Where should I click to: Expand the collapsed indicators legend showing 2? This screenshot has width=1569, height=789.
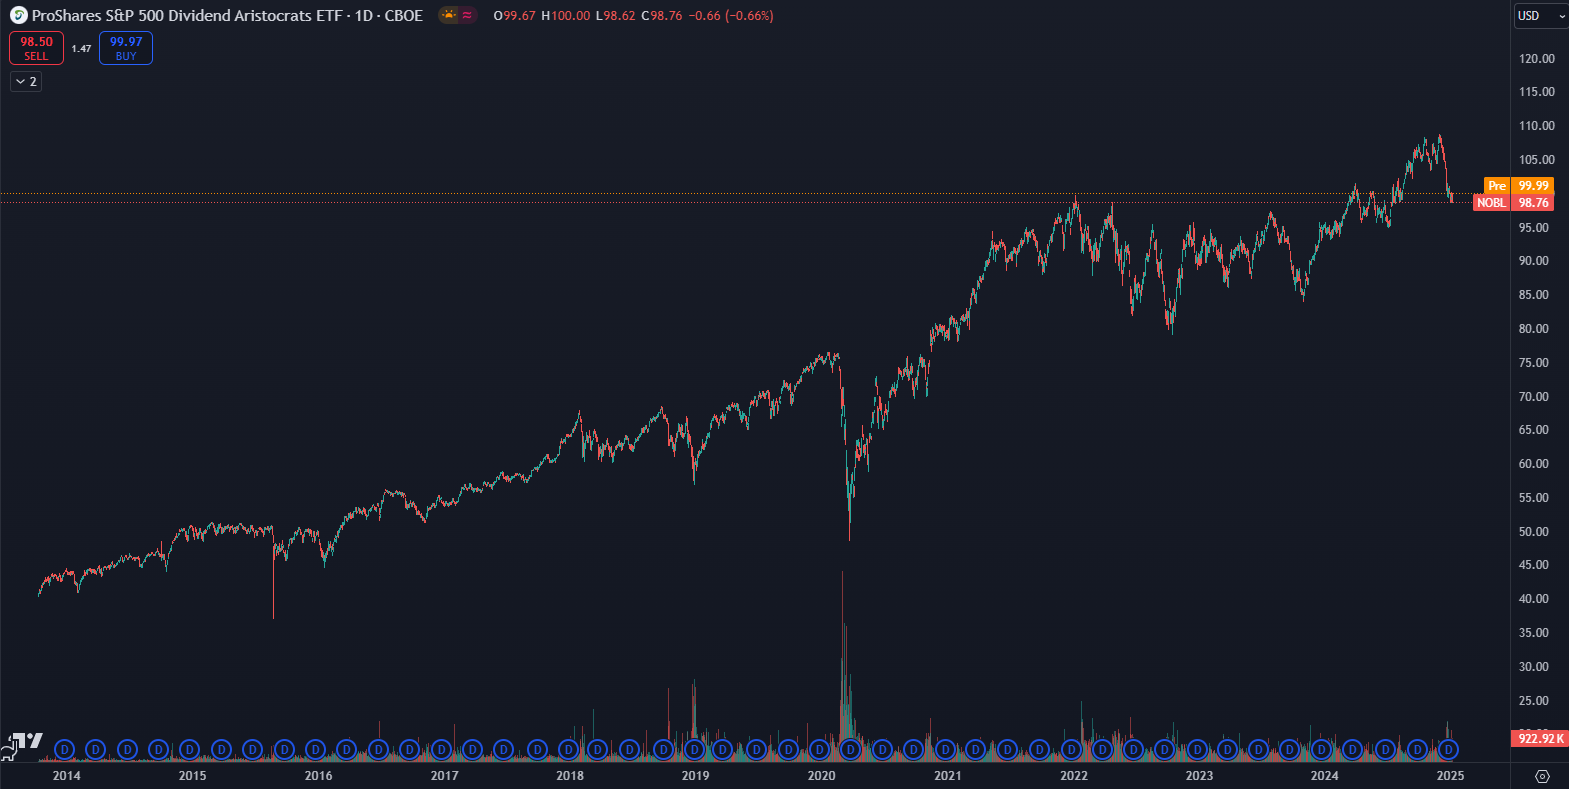(x=26, y=82)
